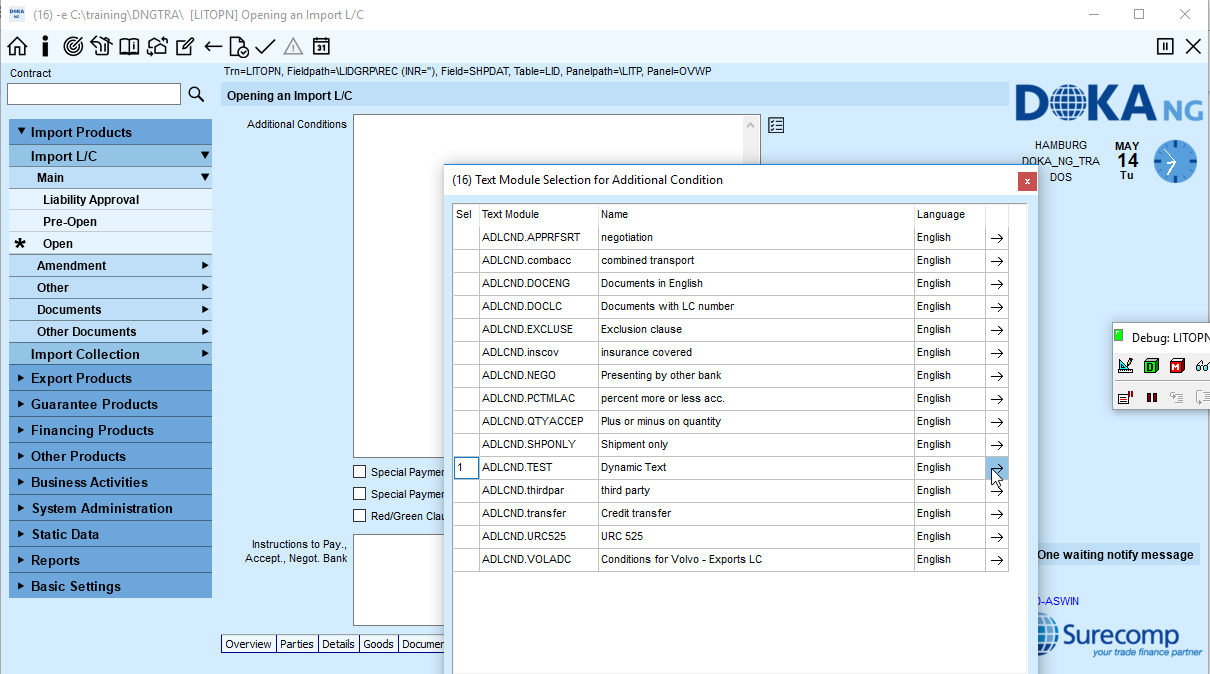The width and height of the screenshot is (1210, 674).
Task: Click the pencil edit icon in toolbar
Action: [x=185, y=46]
